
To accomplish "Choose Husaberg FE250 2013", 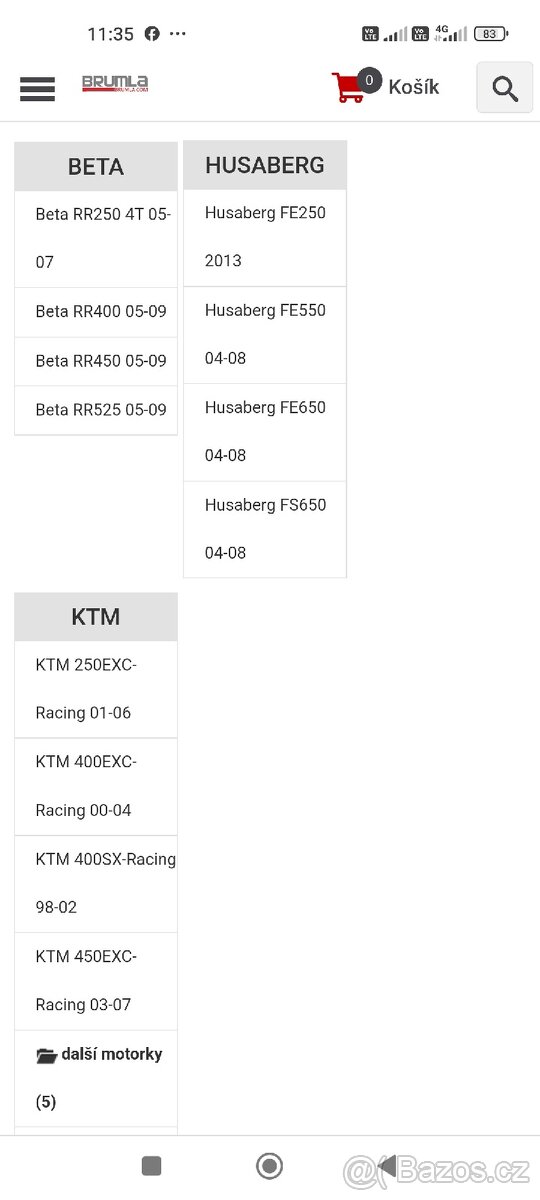I will [x=265, y=237].
